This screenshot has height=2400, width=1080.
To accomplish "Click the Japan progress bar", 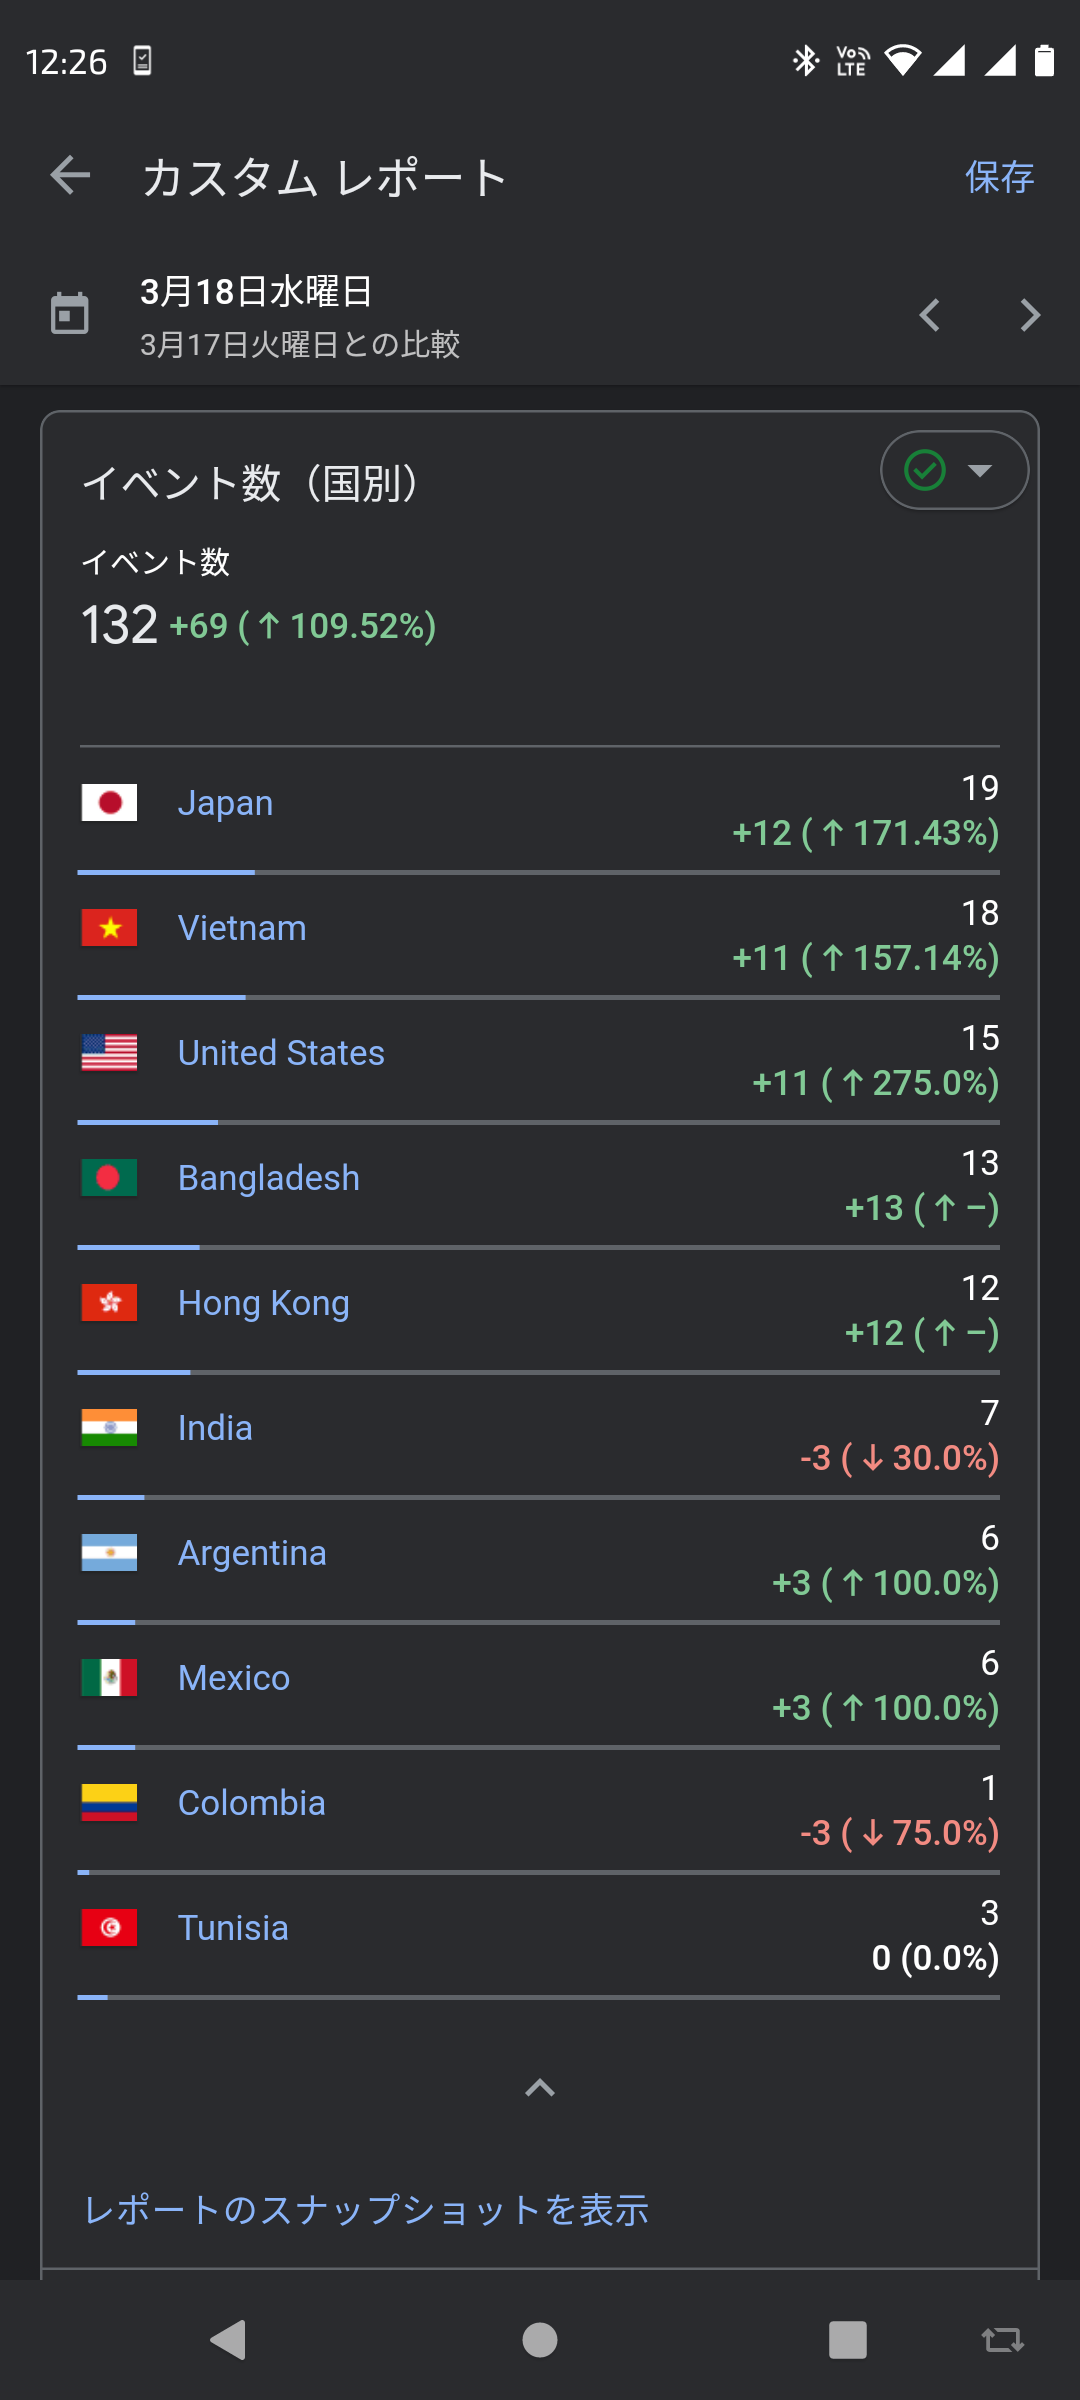I will pos(538,872).
